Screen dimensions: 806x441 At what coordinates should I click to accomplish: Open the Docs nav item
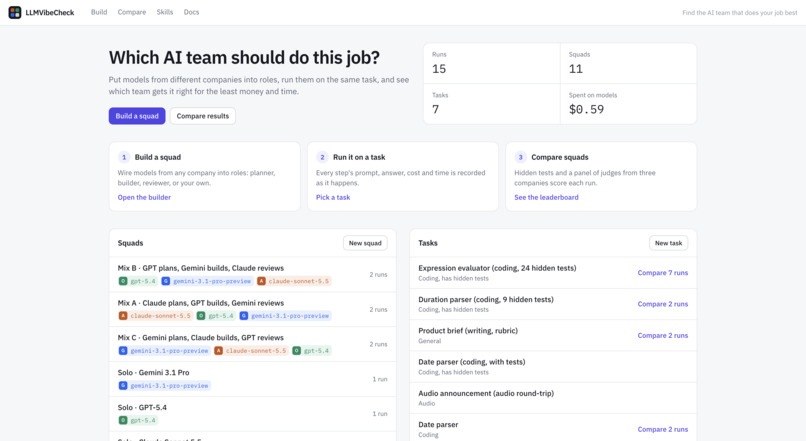(191, 12)
